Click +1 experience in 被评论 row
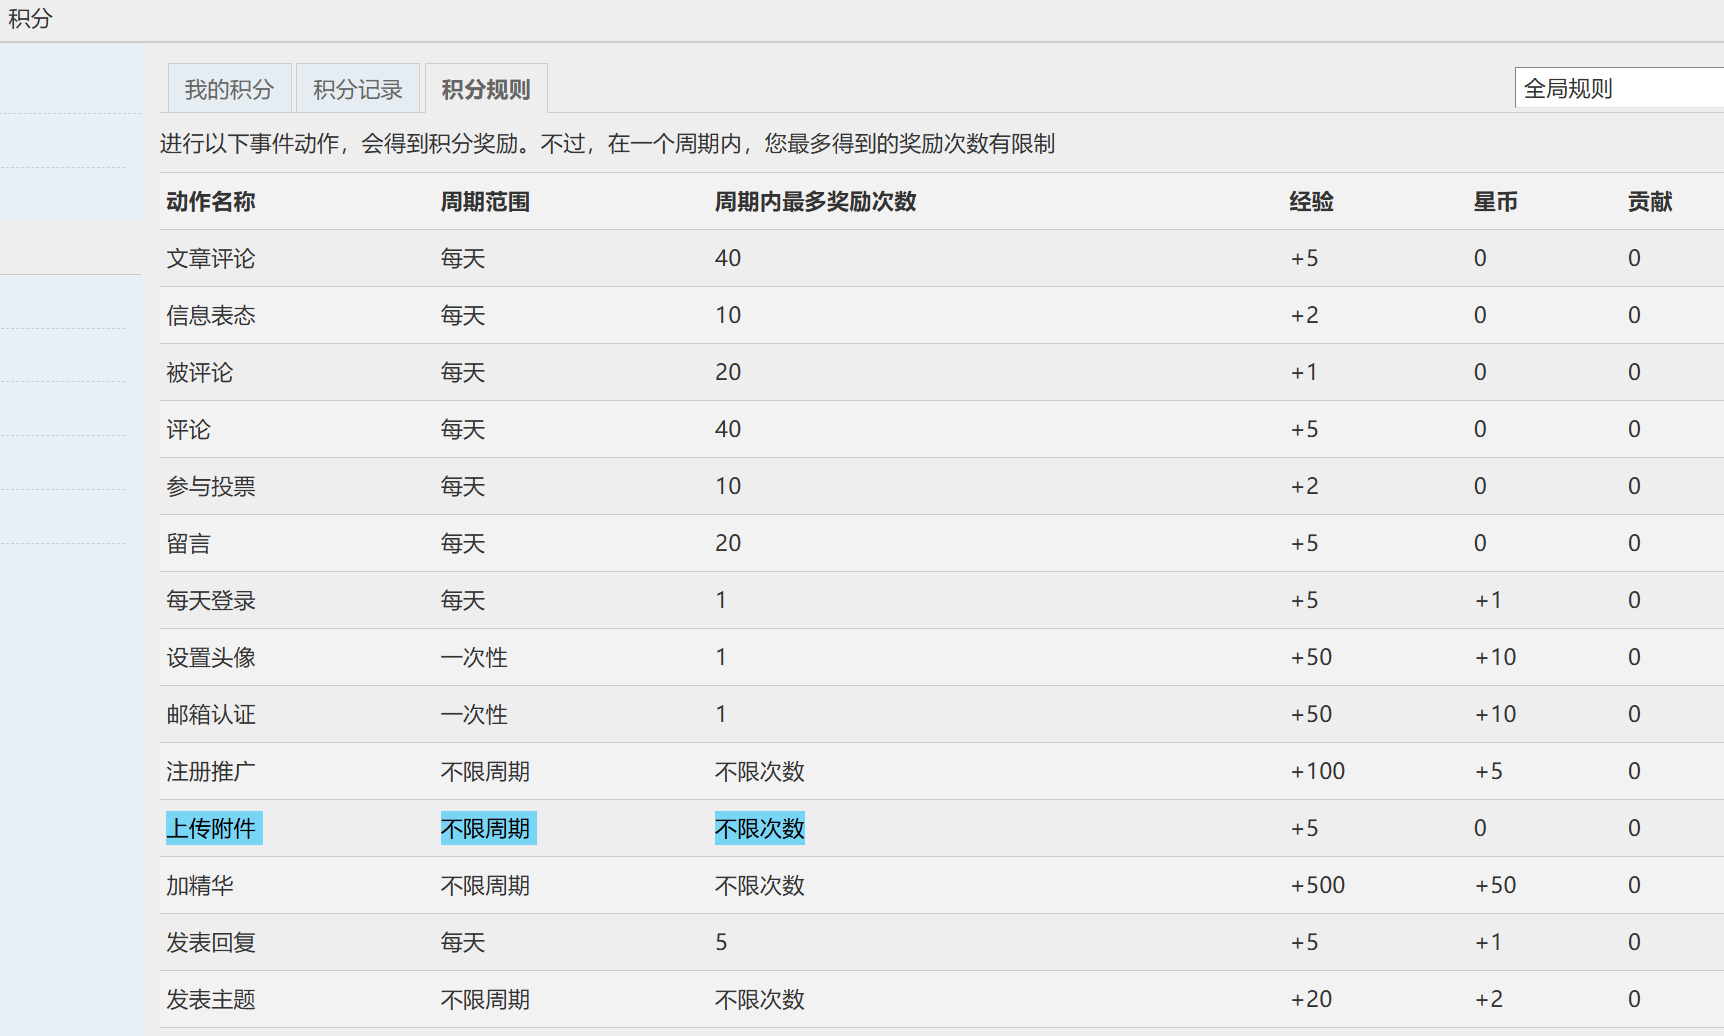Image resolution: width=1724 pixels, height=1036 pixels. [x=1304, y=372]
